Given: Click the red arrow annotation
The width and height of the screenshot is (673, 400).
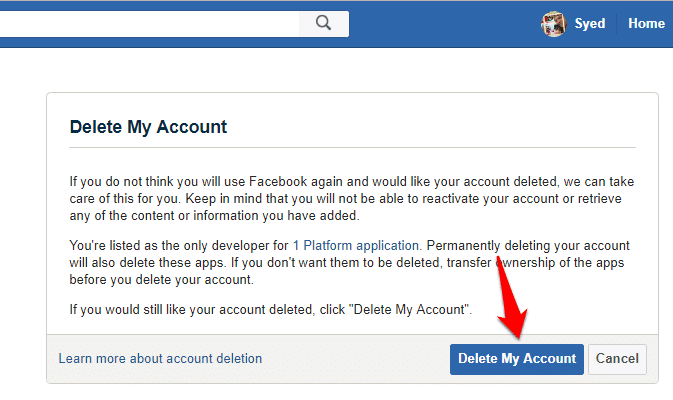Looking at the screenshot, I should coord(510,299).
